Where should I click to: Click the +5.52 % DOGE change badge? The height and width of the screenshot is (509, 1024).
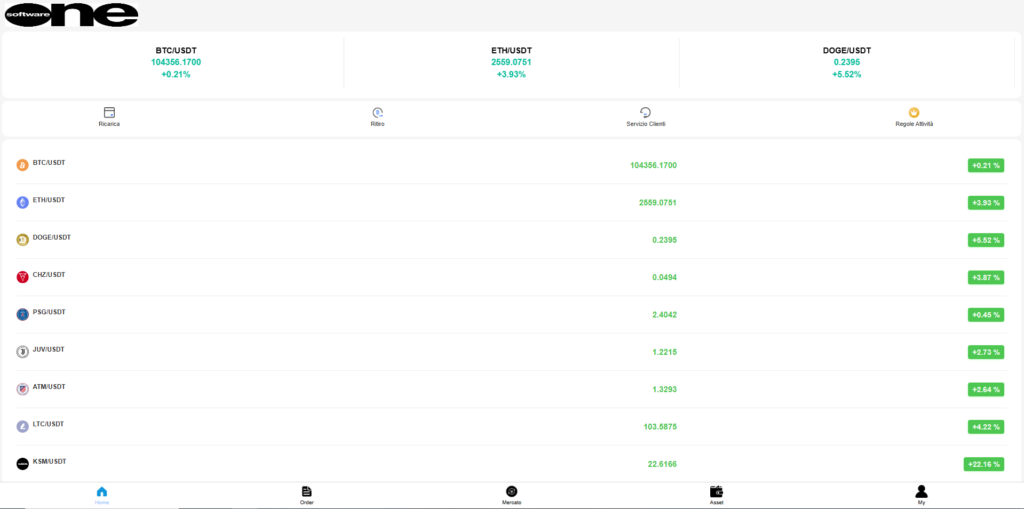point(985,240)
